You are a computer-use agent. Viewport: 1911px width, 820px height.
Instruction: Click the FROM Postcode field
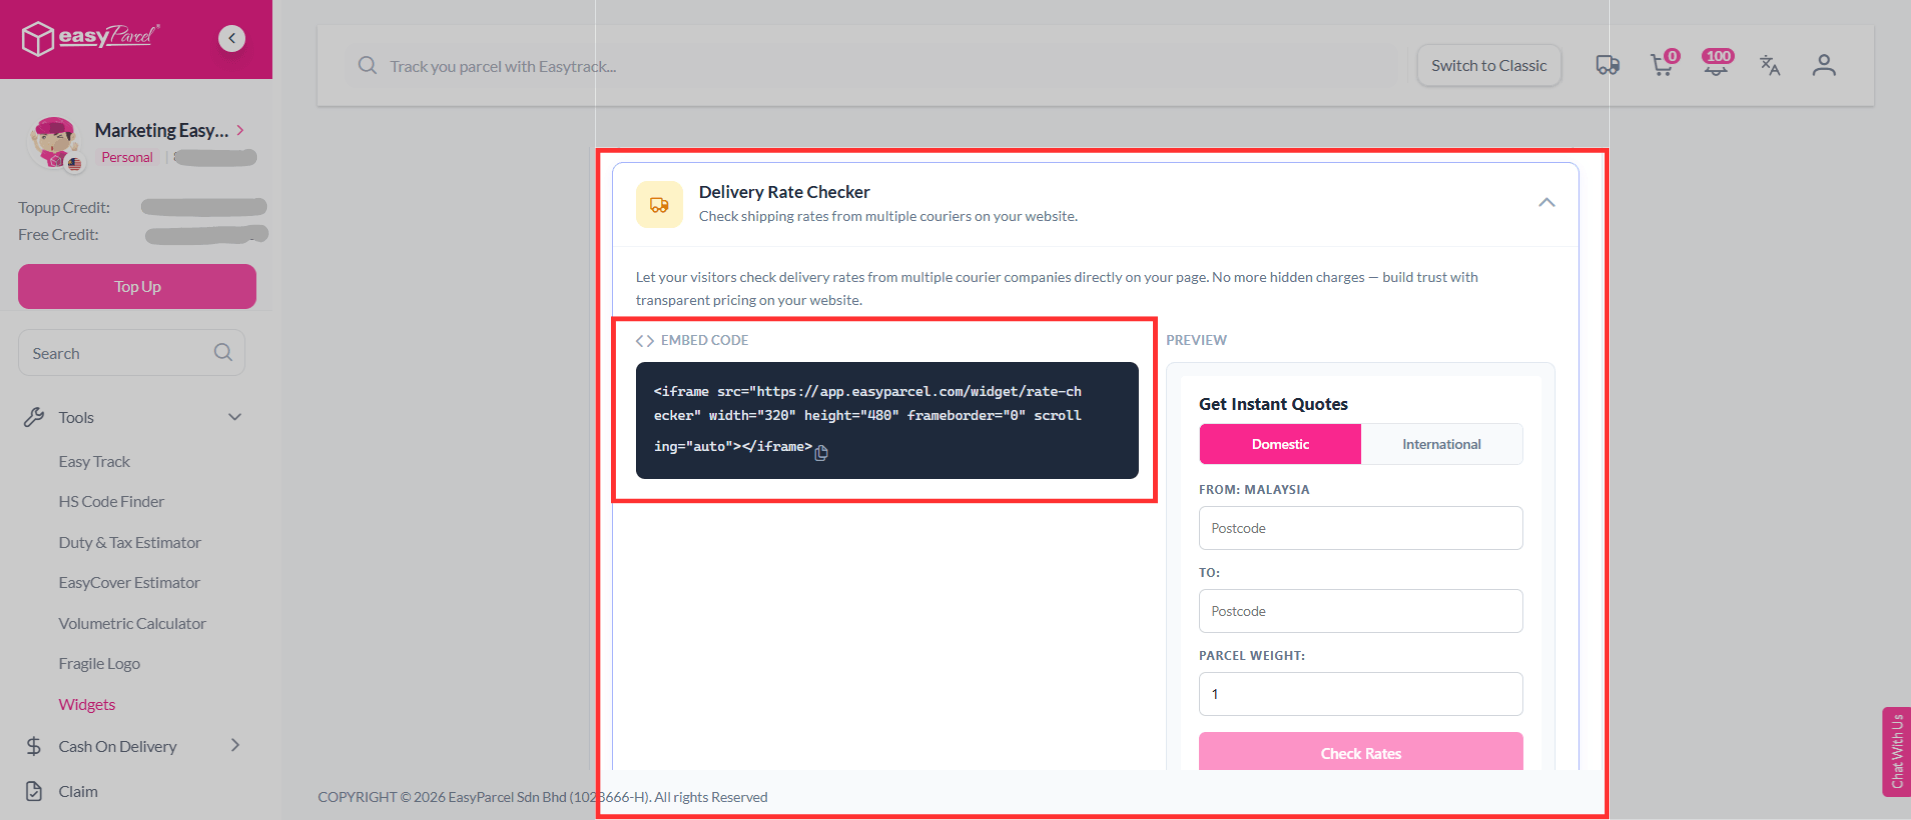pos(1361,528)
